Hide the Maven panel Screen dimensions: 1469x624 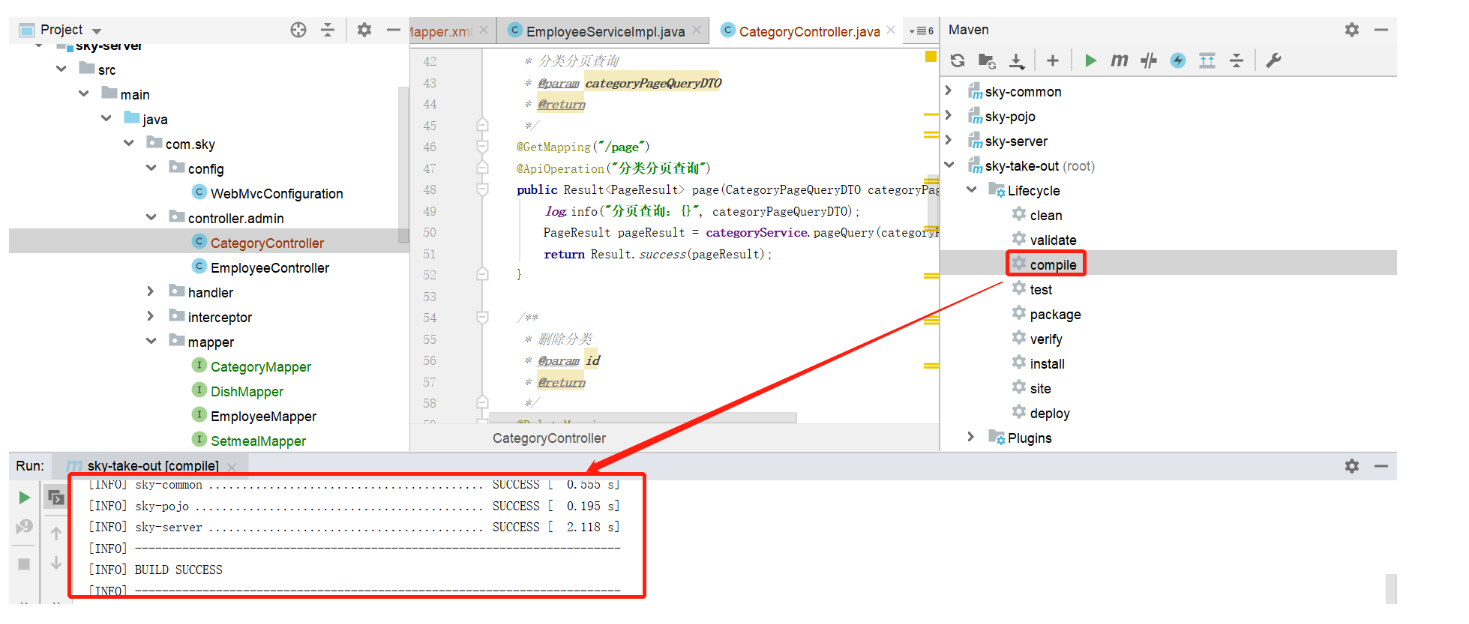(1381, 30)
